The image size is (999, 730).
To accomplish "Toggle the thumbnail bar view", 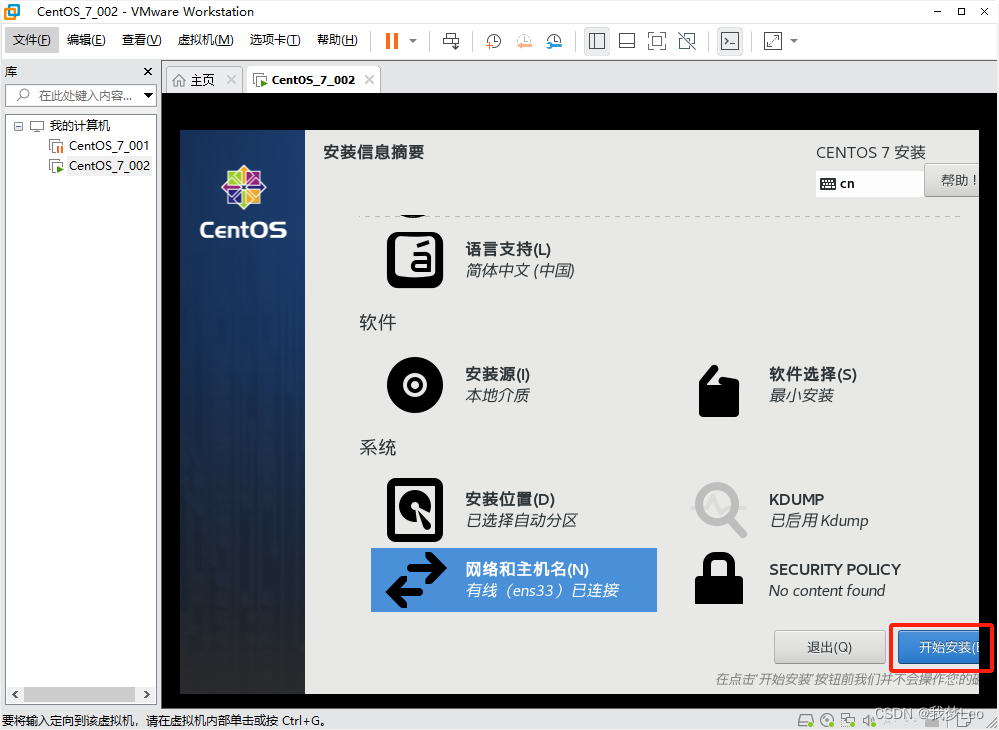I will (x=627, y=41).
